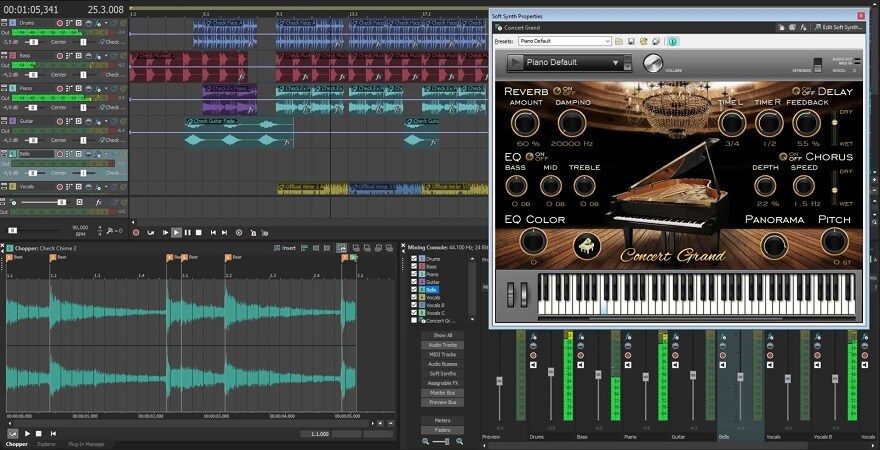Click the Concert Grand piano emblem icon
The width and height of the screenshot is (880, 450).
[x=587, y=246]
